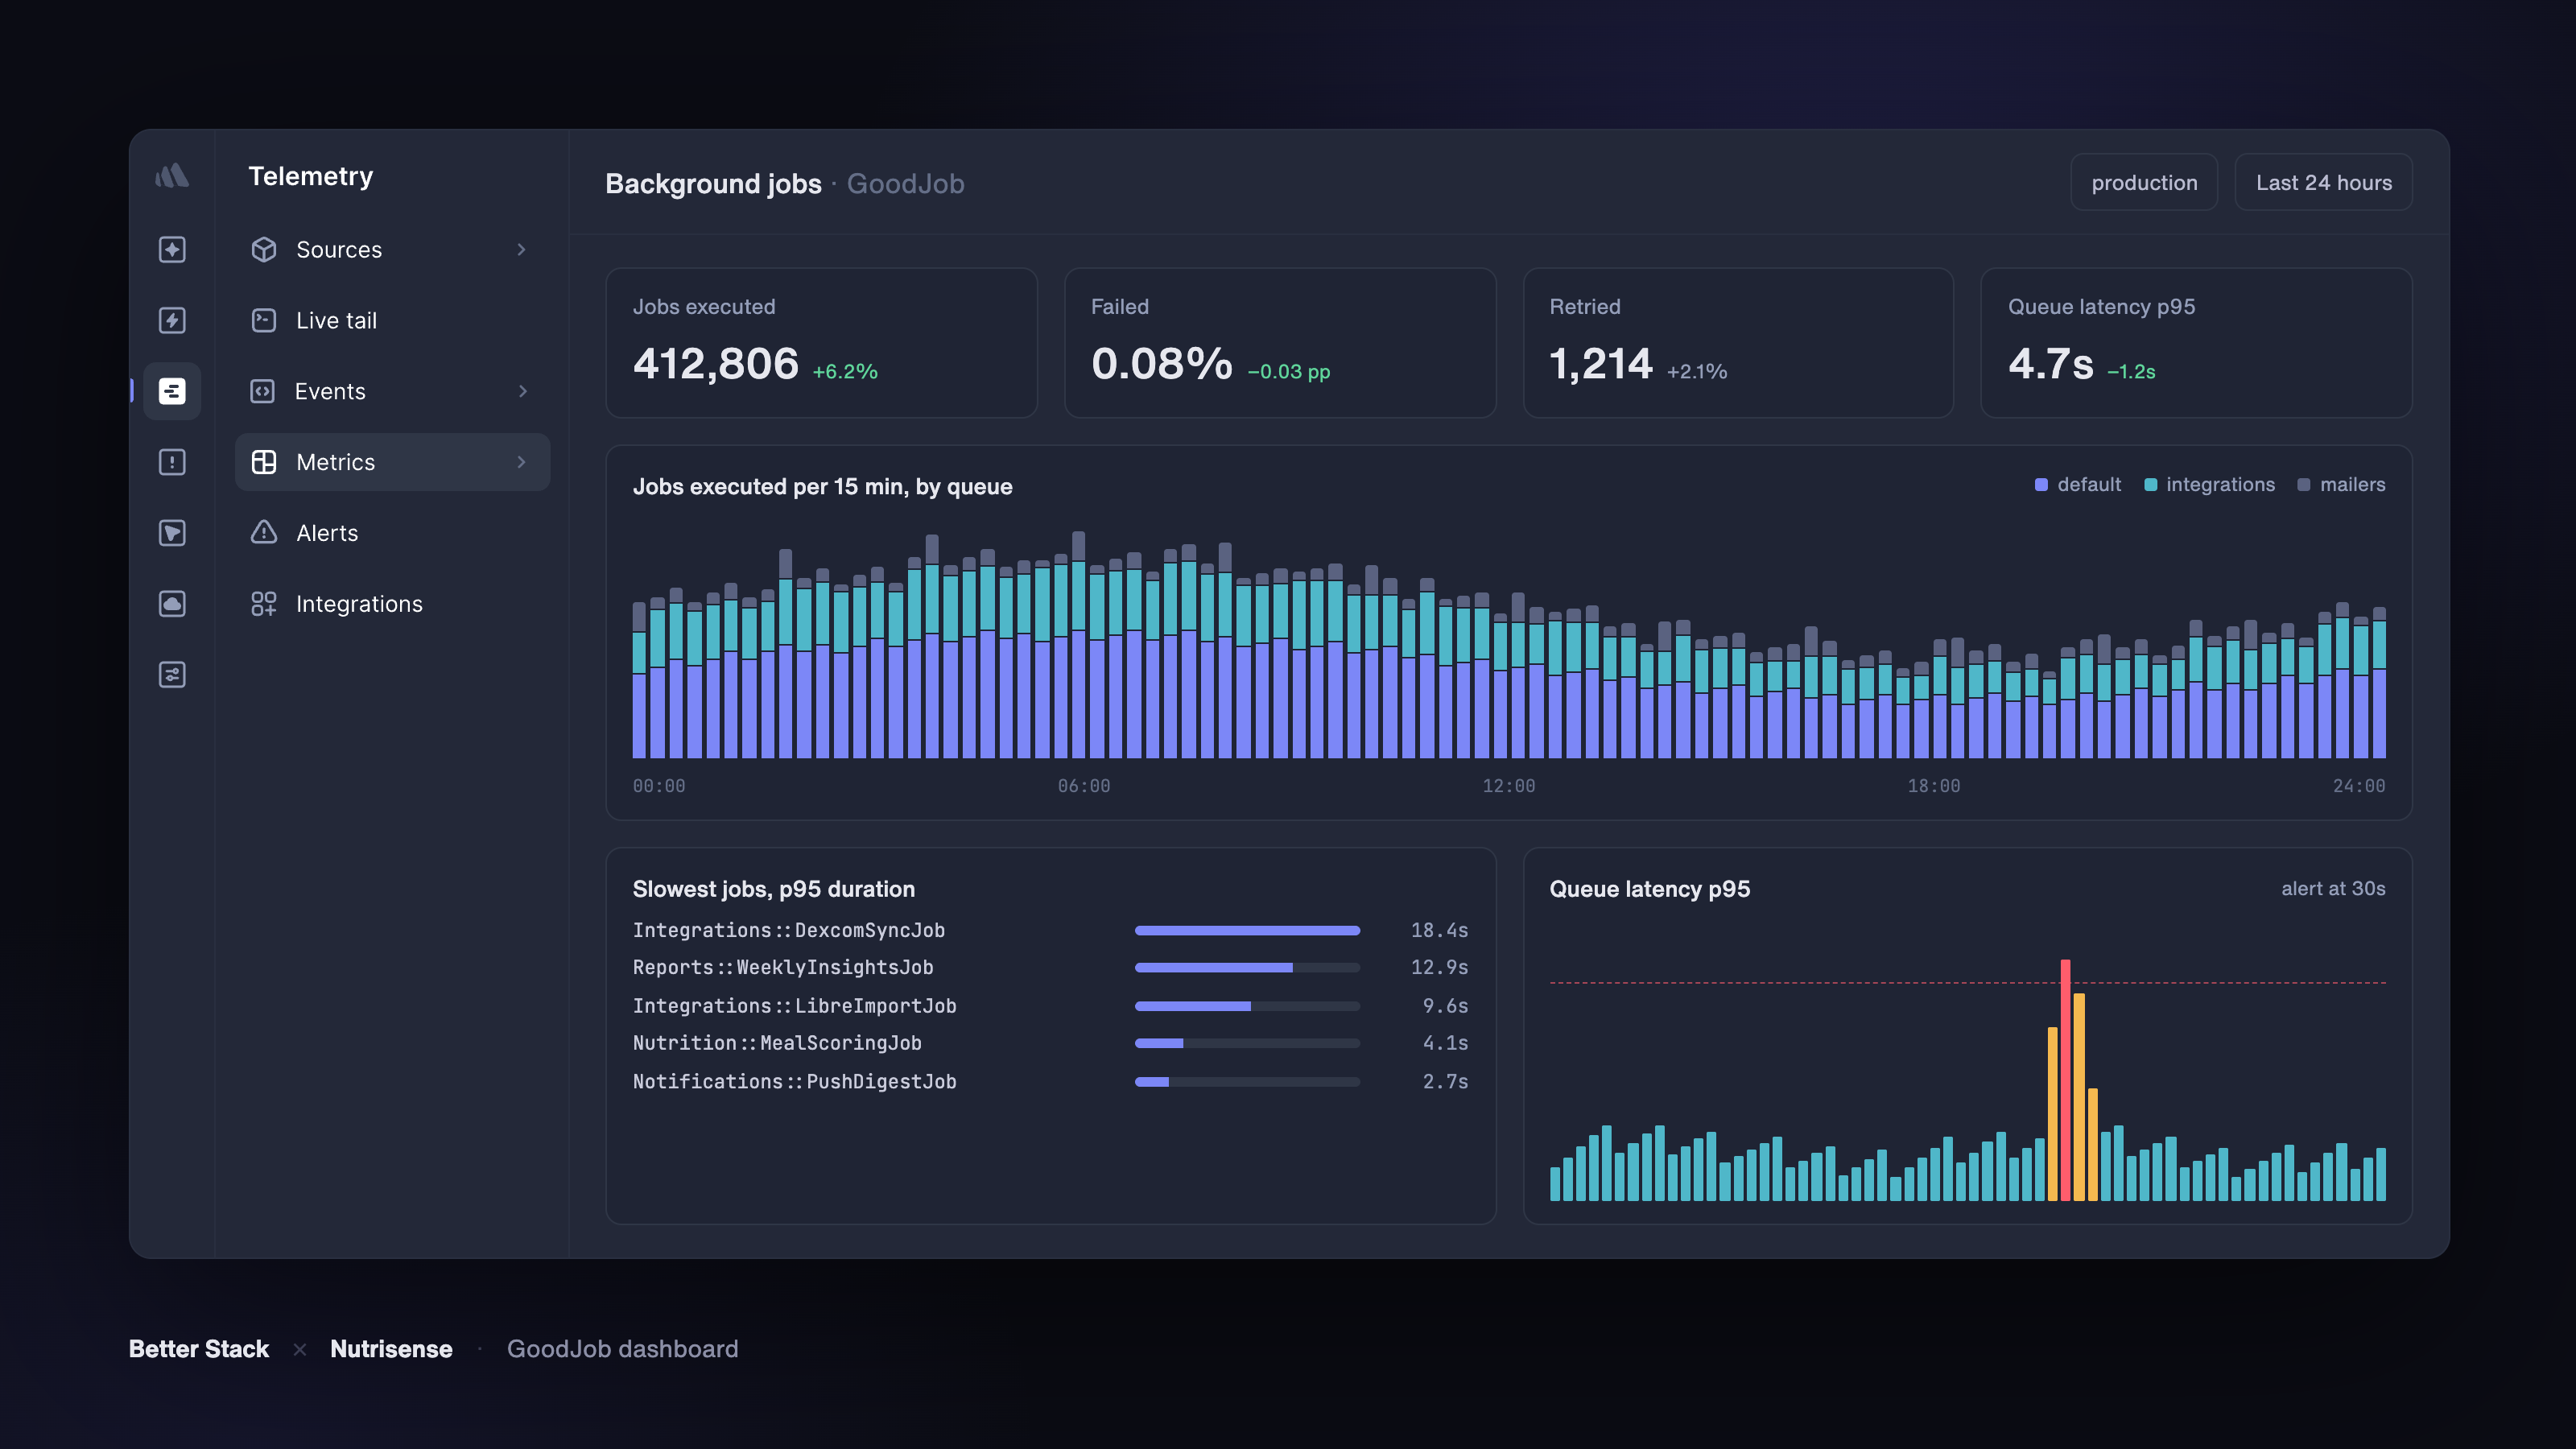
Task: Click the Metrics grid icon
Action: click(x=264, y=462)
